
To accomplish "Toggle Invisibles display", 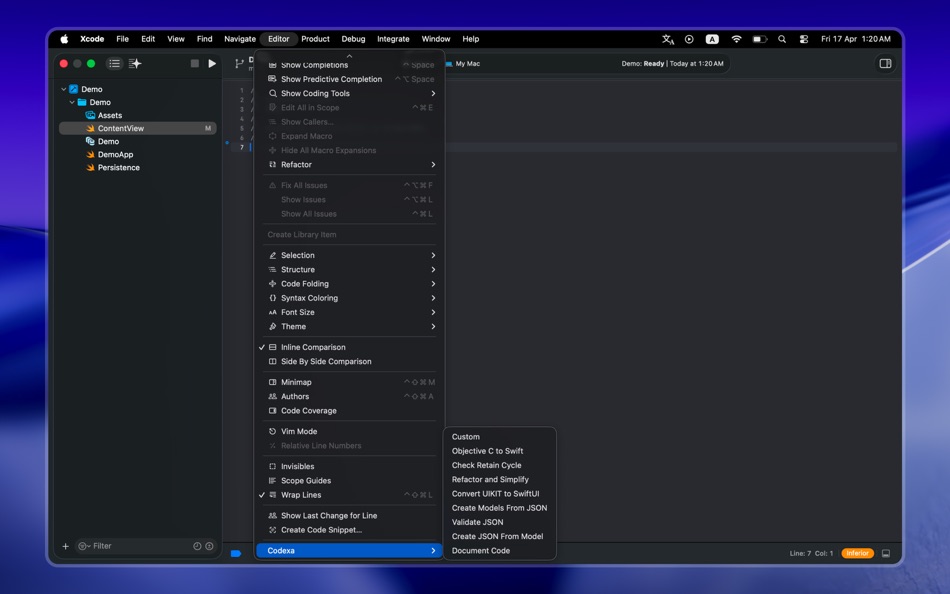I will coord(350,467).
